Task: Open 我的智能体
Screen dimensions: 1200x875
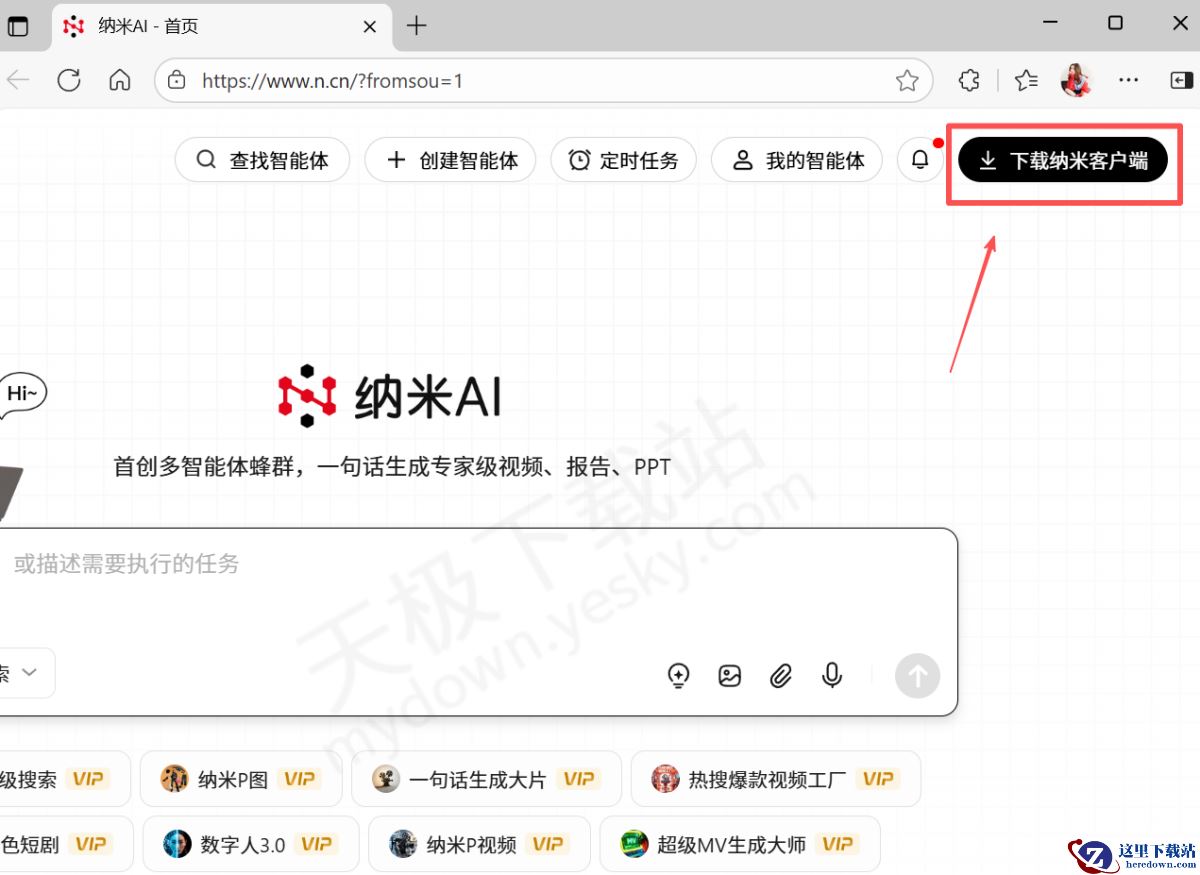Action: pyautogui.click(x=797, y=160)
